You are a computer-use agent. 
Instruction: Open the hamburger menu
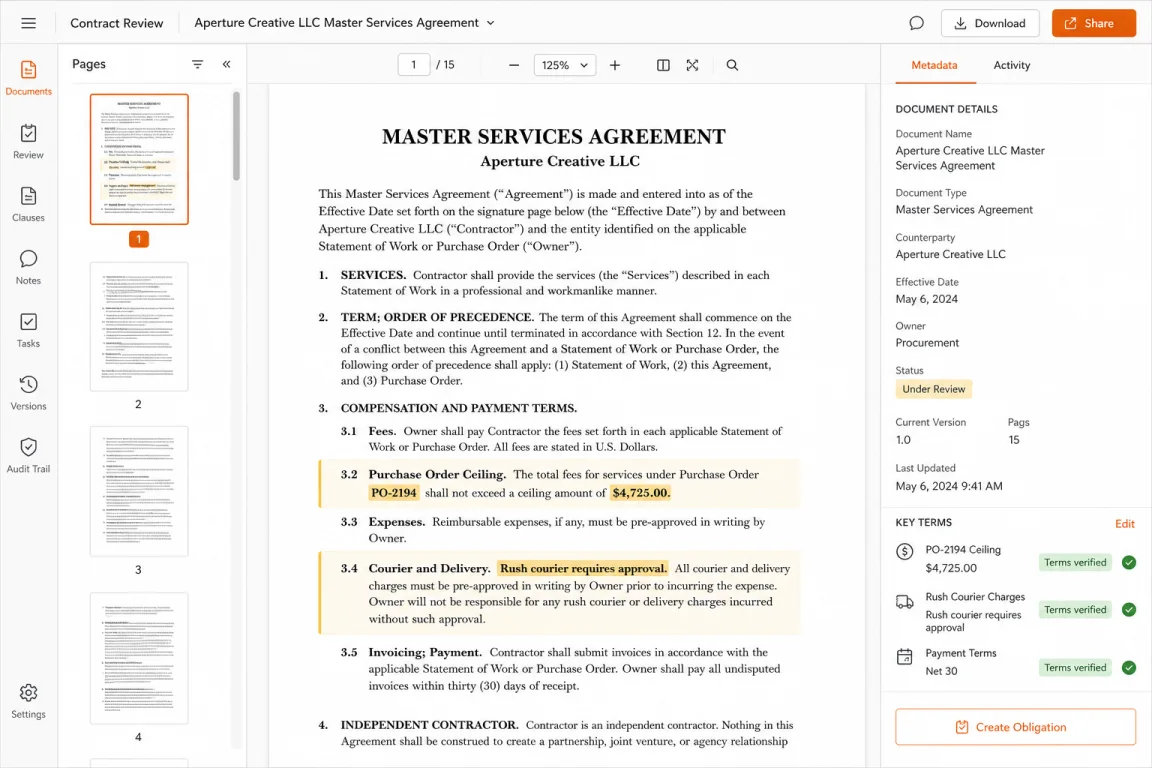(29, 23)
